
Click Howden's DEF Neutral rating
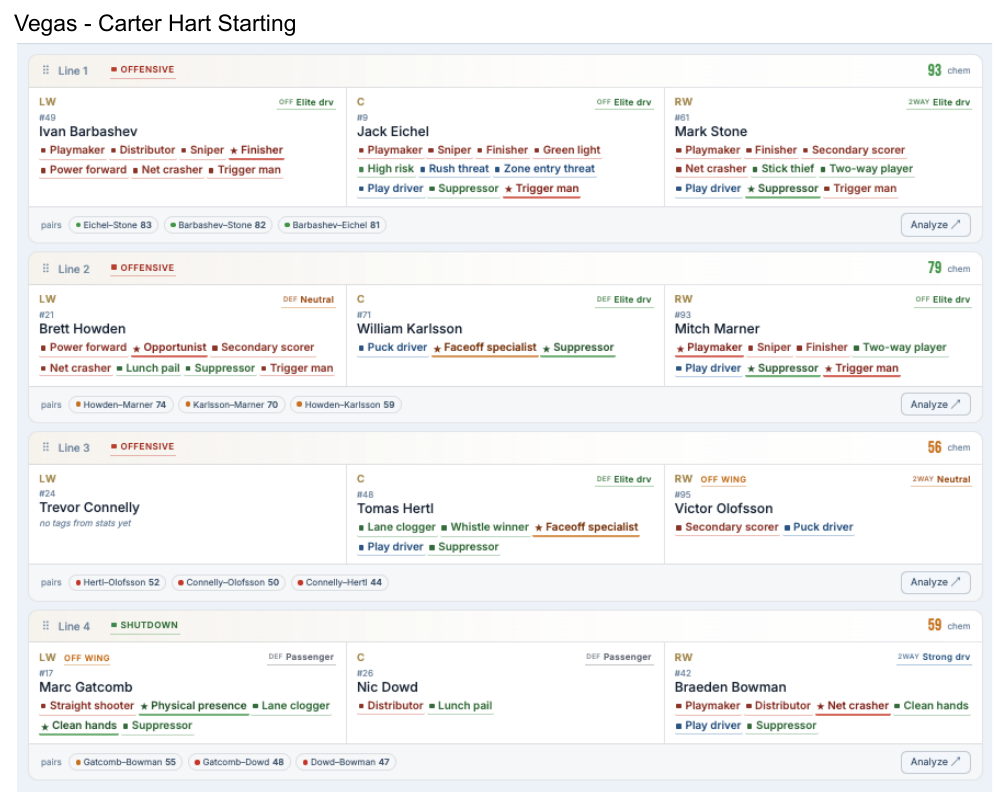(x=308, y=300)
